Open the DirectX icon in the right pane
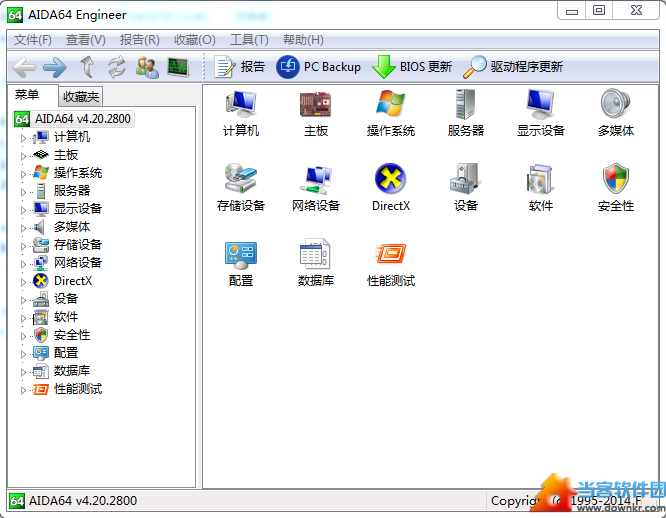Screen dimensions: 666x518 390,178
